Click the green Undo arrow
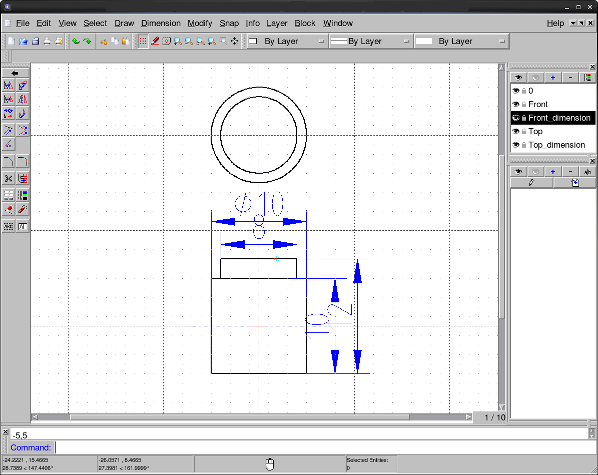This screenshot has width=598, height=475. click(76, 41)
